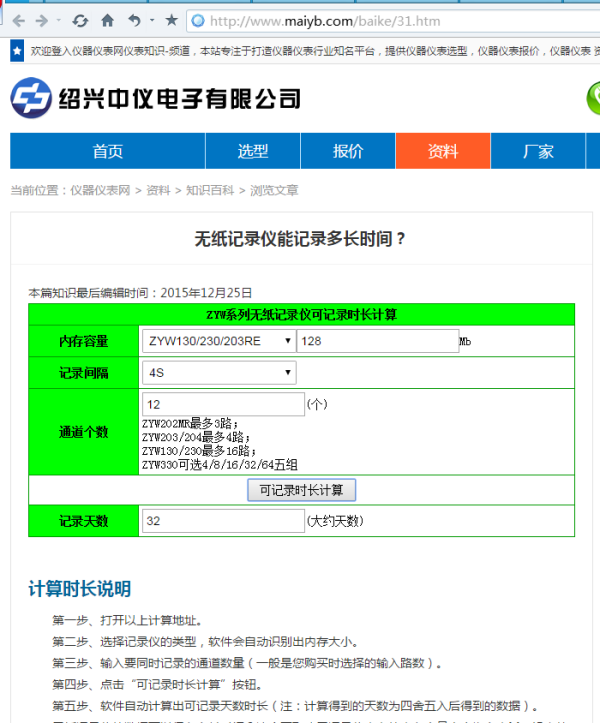Click the record days field showing 32
The height and width of the screenshot is (723, 600).
[x=223, y=521]
